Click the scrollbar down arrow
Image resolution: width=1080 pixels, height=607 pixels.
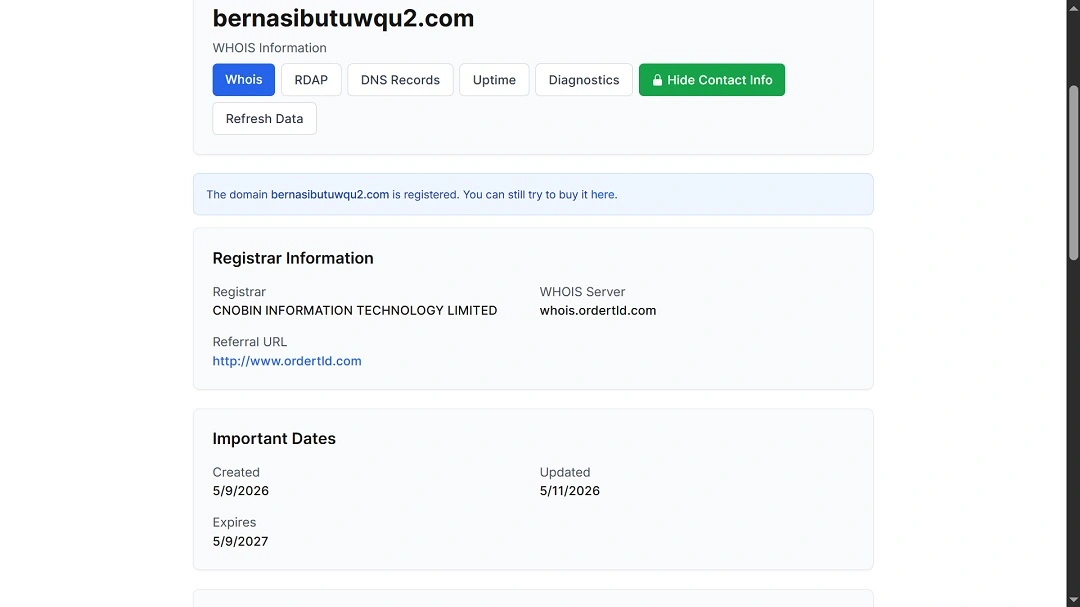click(x=1073, y=601)
